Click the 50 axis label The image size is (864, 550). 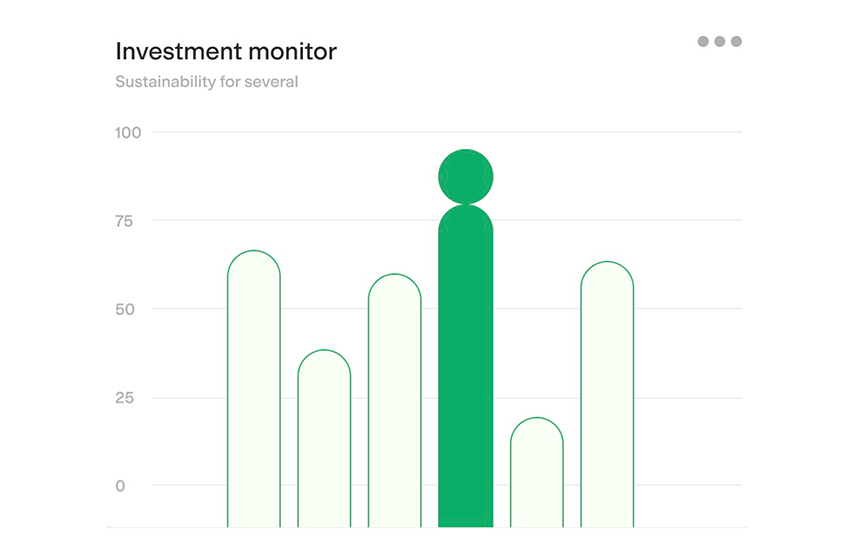point(125,309)
